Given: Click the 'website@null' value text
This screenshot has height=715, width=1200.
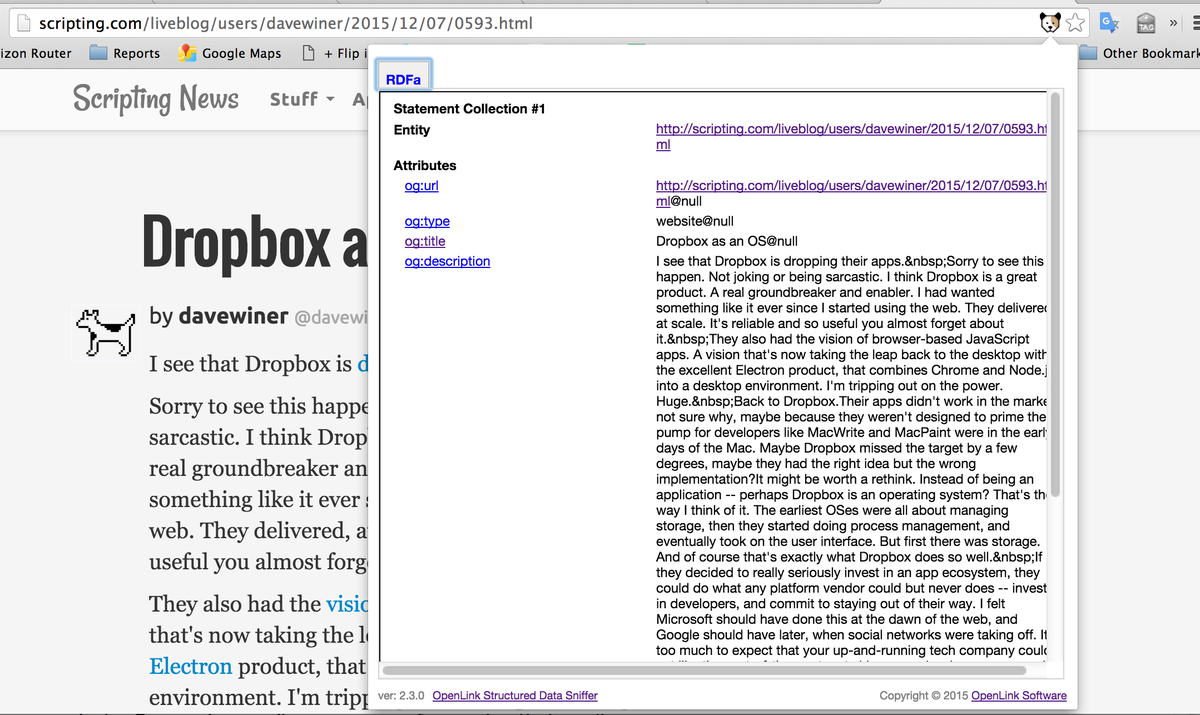Looking at the screenshot, I should (x=695, y=222).
